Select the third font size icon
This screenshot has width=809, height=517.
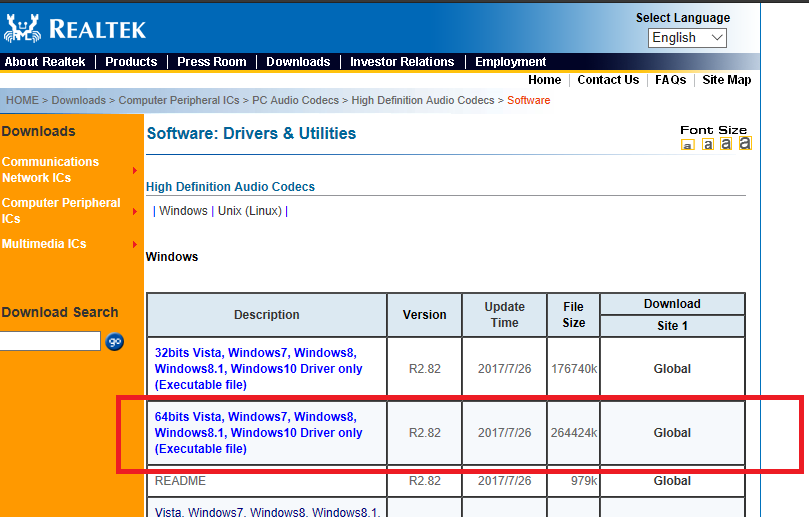[726, 143]
